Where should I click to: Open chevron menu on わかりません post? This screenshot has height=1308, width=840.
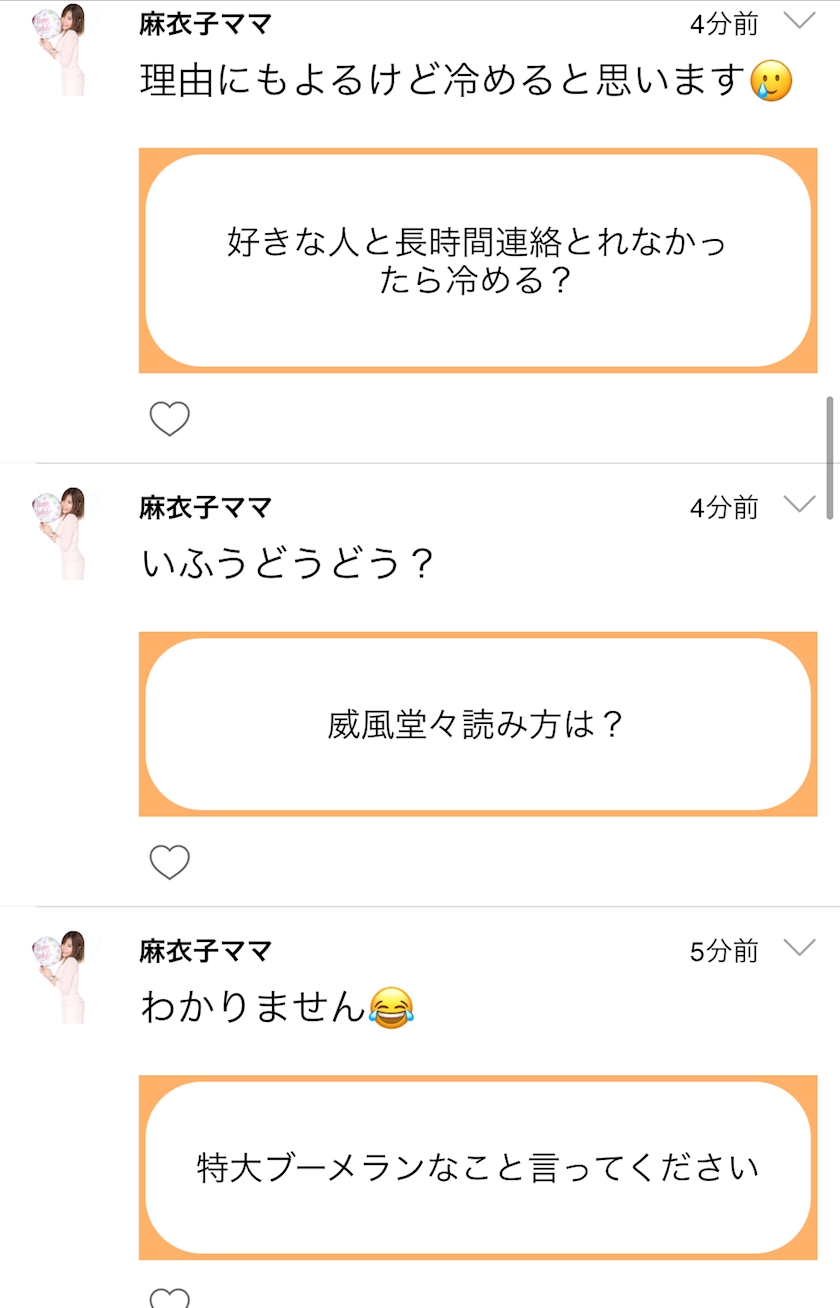click(x=799, y=948)
